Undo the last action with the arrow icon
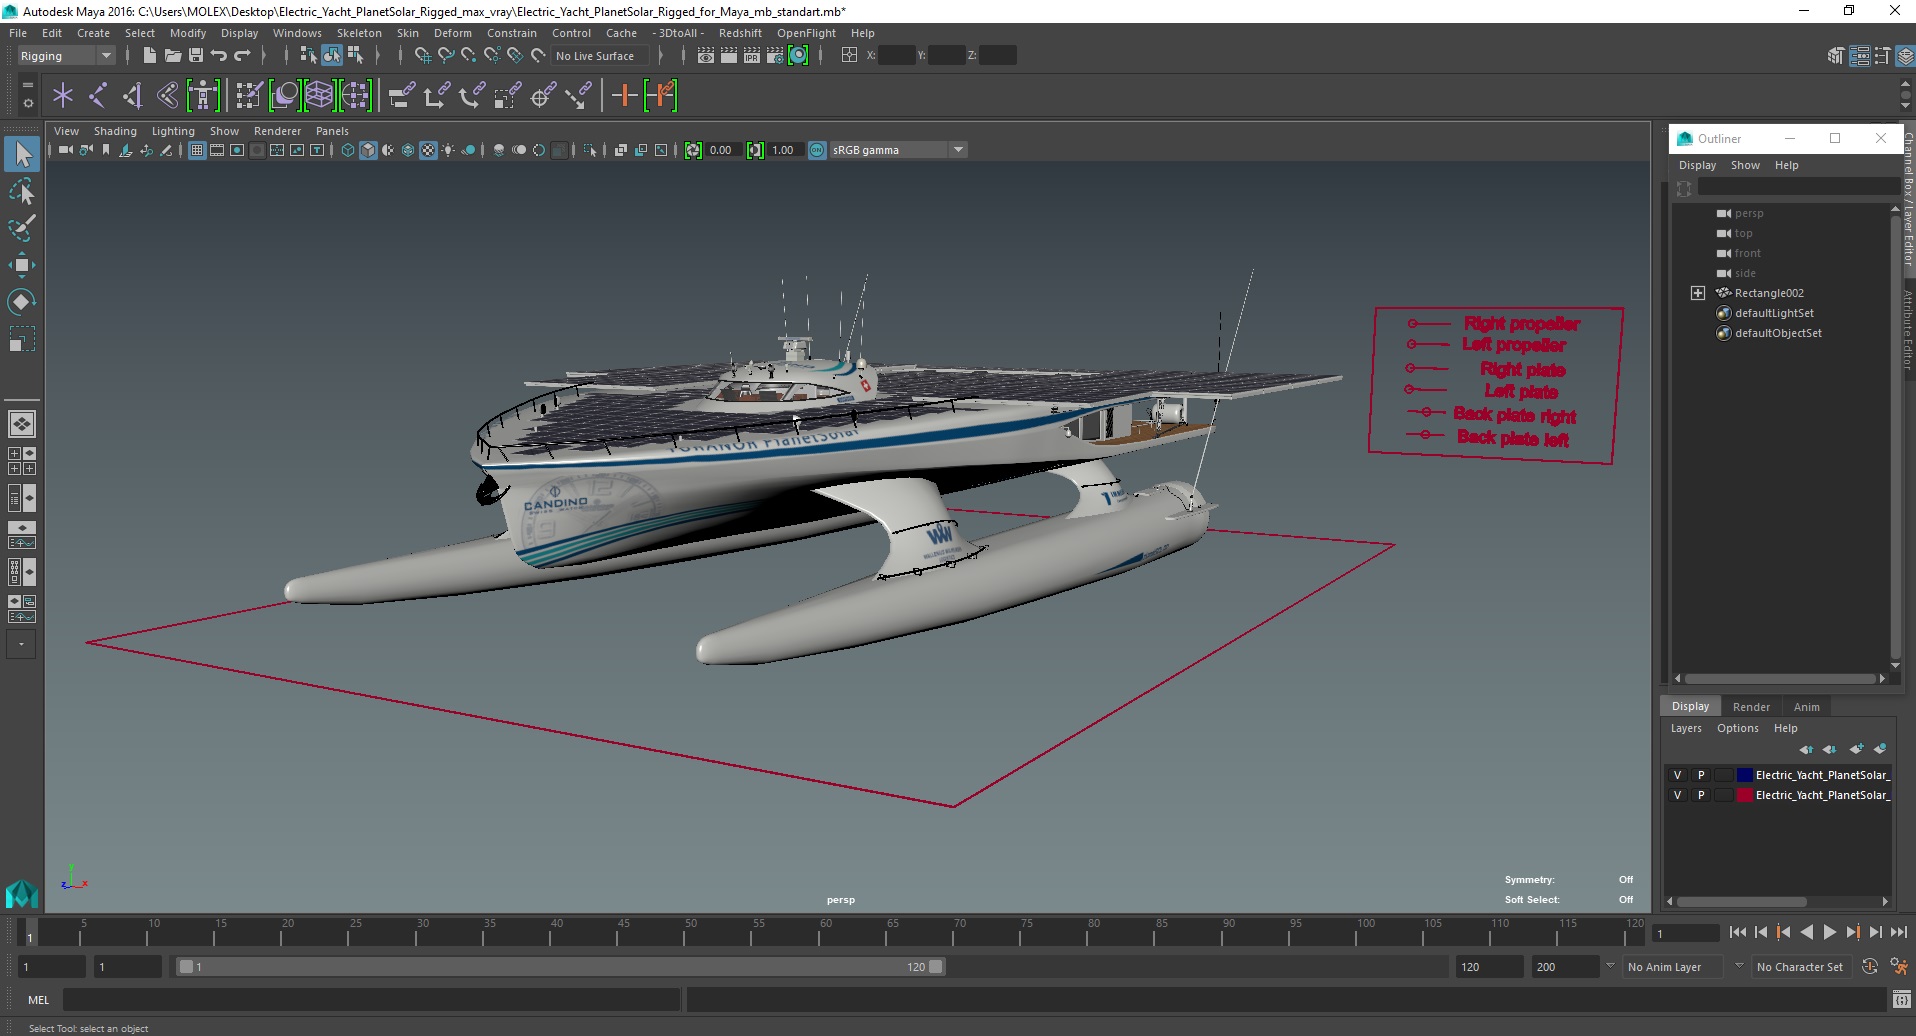This screenshot has height=1036, width=1916. 219,56
